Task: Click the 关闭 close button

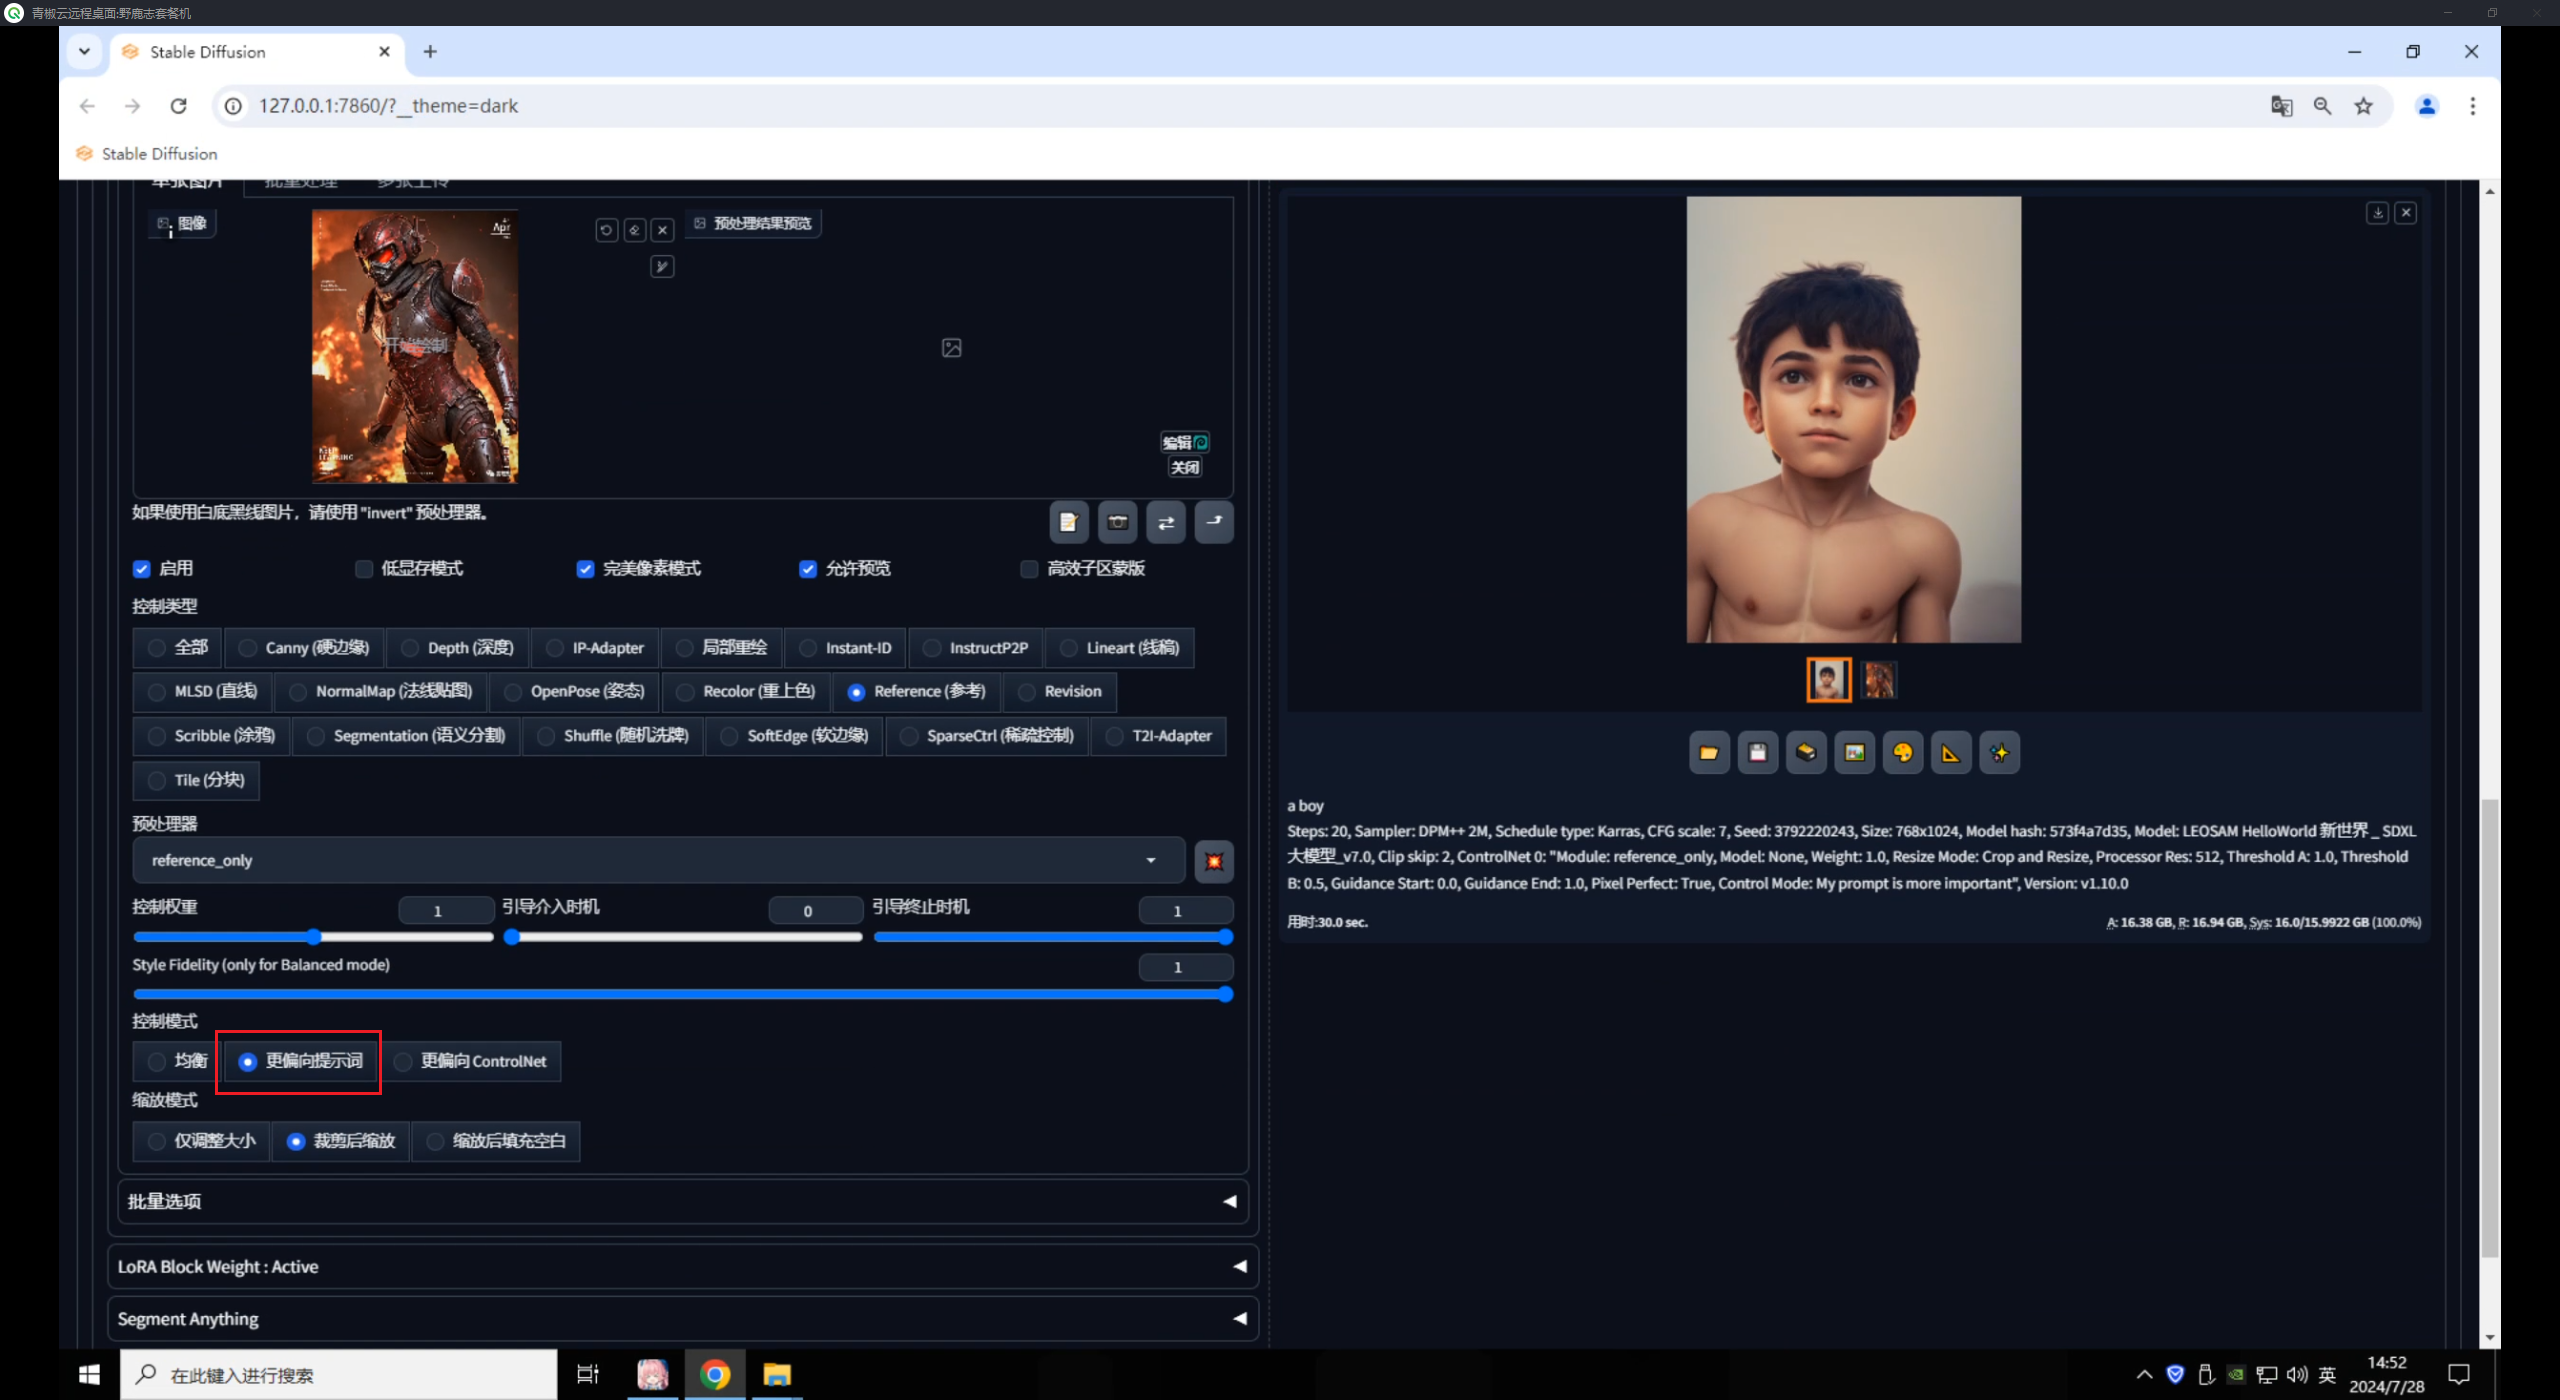Action: click(x=1185, y=467)
